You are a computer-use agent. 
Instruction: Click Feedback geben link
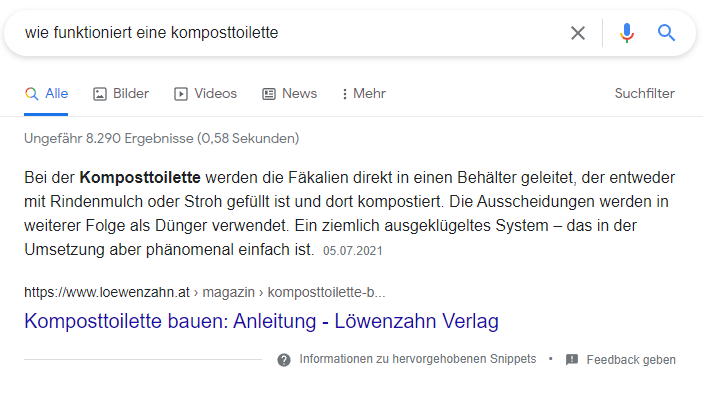631,360
